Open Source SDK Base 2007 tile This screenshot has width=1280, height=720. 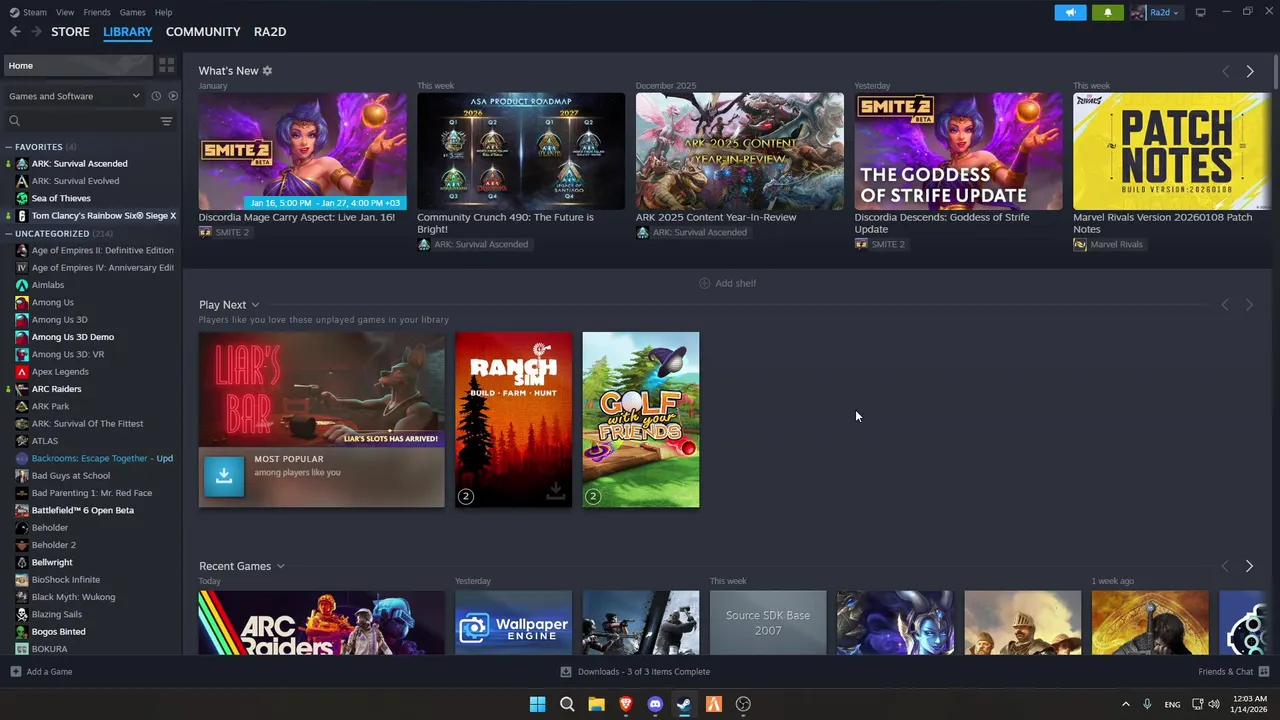[x=768, y=623]
